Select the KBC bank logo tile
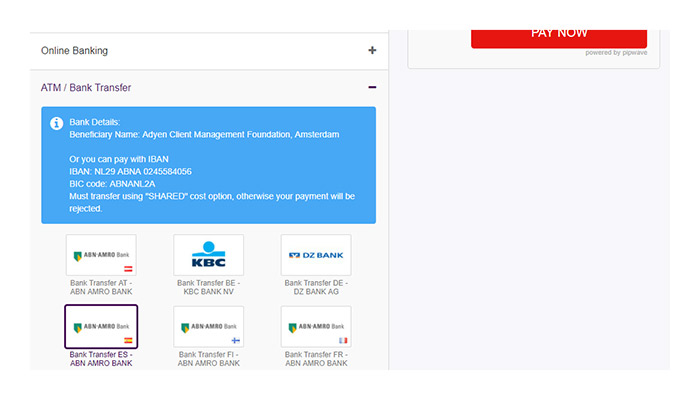 point(208,255)
